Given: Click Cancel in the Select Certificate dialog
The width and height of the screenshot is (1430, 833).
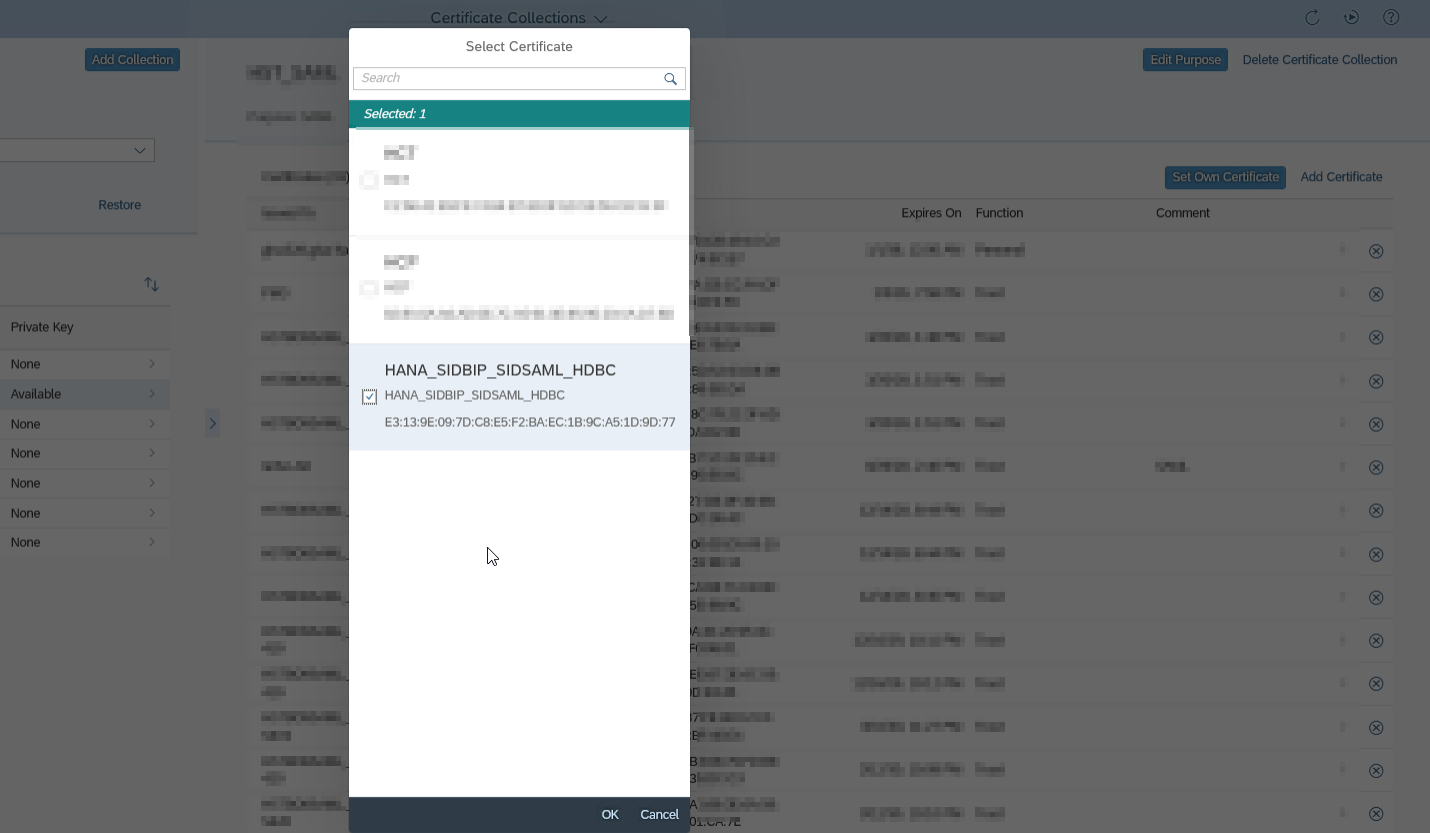Looking at the screenshot, I should (659, 815).
